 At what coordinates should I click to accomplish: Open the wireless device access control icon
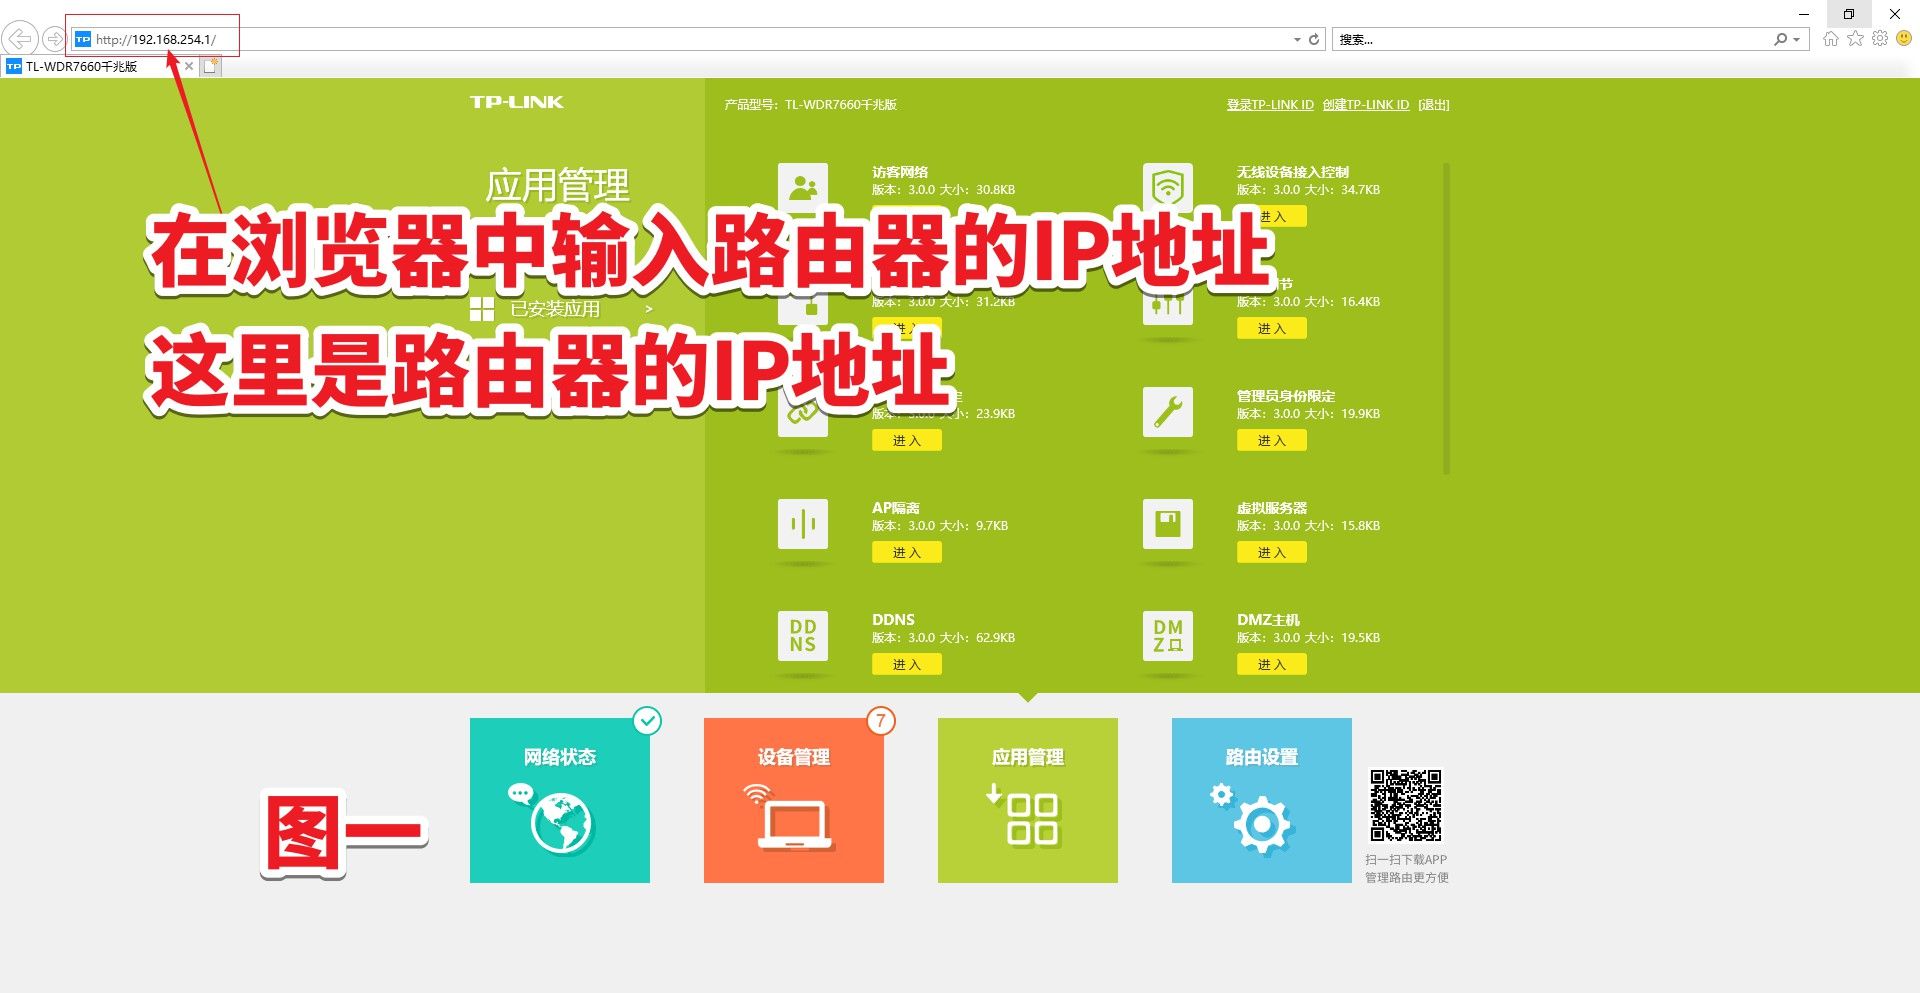point(1167,187)
